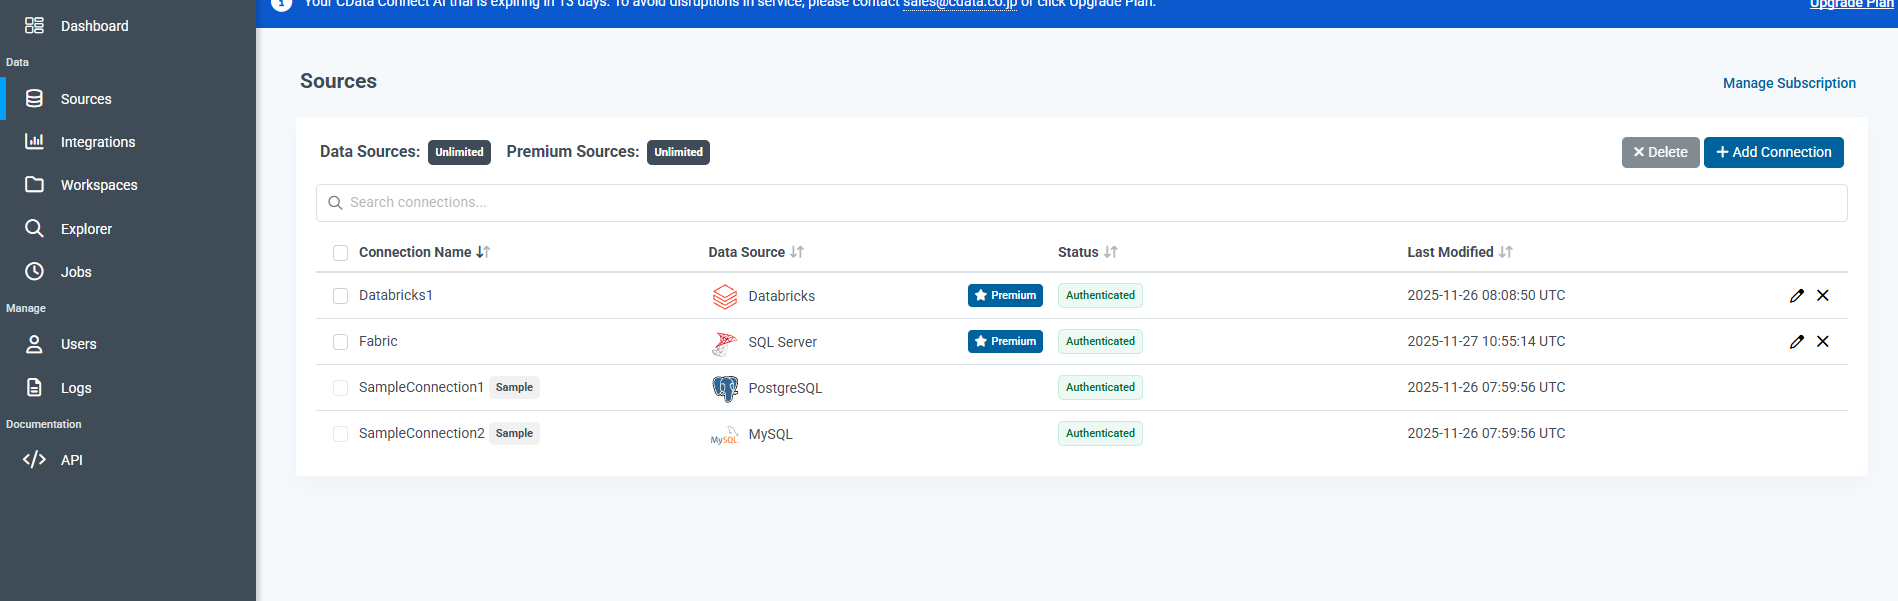This screenshot has width=1898, height=601.
Task: Click timestamp 2025-11-27 10:55:14 UTC
Action: point(1486,341)
